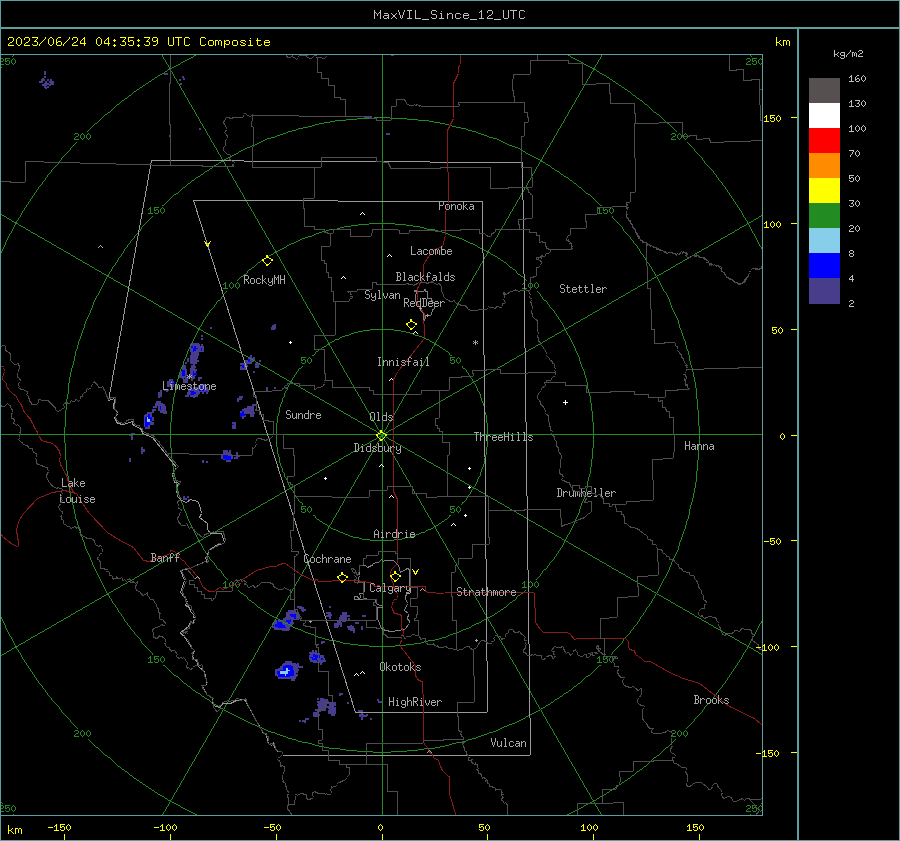The image size is (900, 841).
Task: Click the Innisfail town label
Action: coord(403,362)
